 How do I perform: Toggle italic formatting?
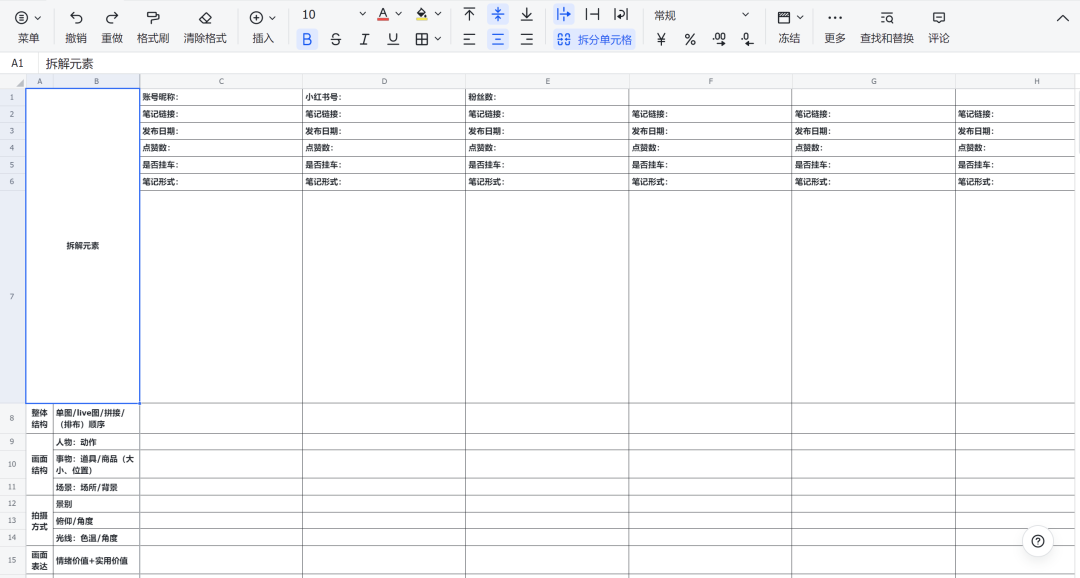[x=364, y=39]
